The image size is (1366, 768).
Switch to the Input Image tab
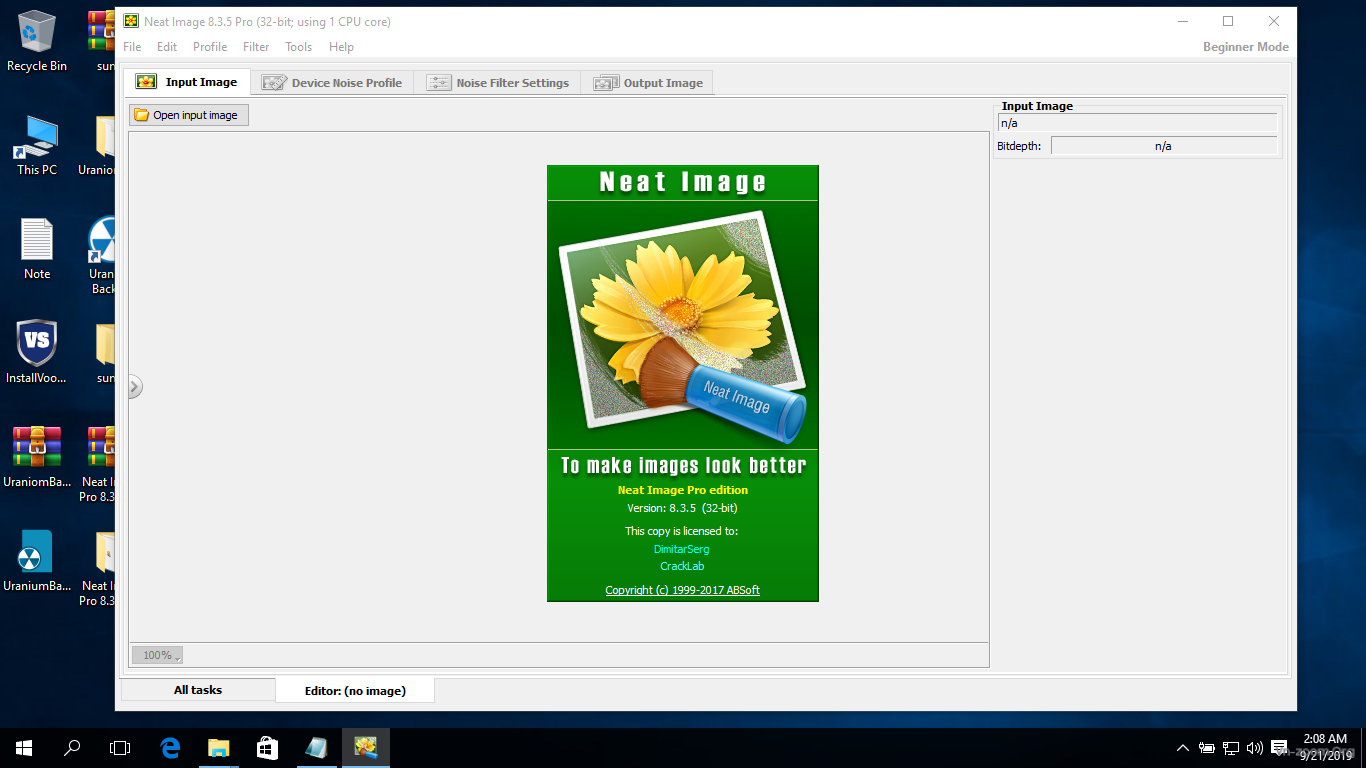coord(187,82)
